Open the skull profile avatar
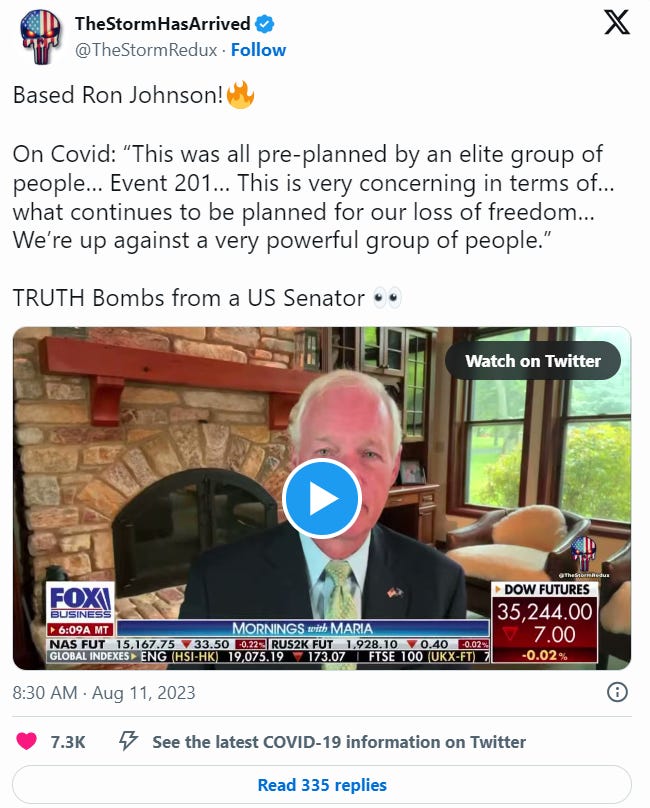Viewport: 650px width, 808px height. pyautogui.click(x=40, y=37)
